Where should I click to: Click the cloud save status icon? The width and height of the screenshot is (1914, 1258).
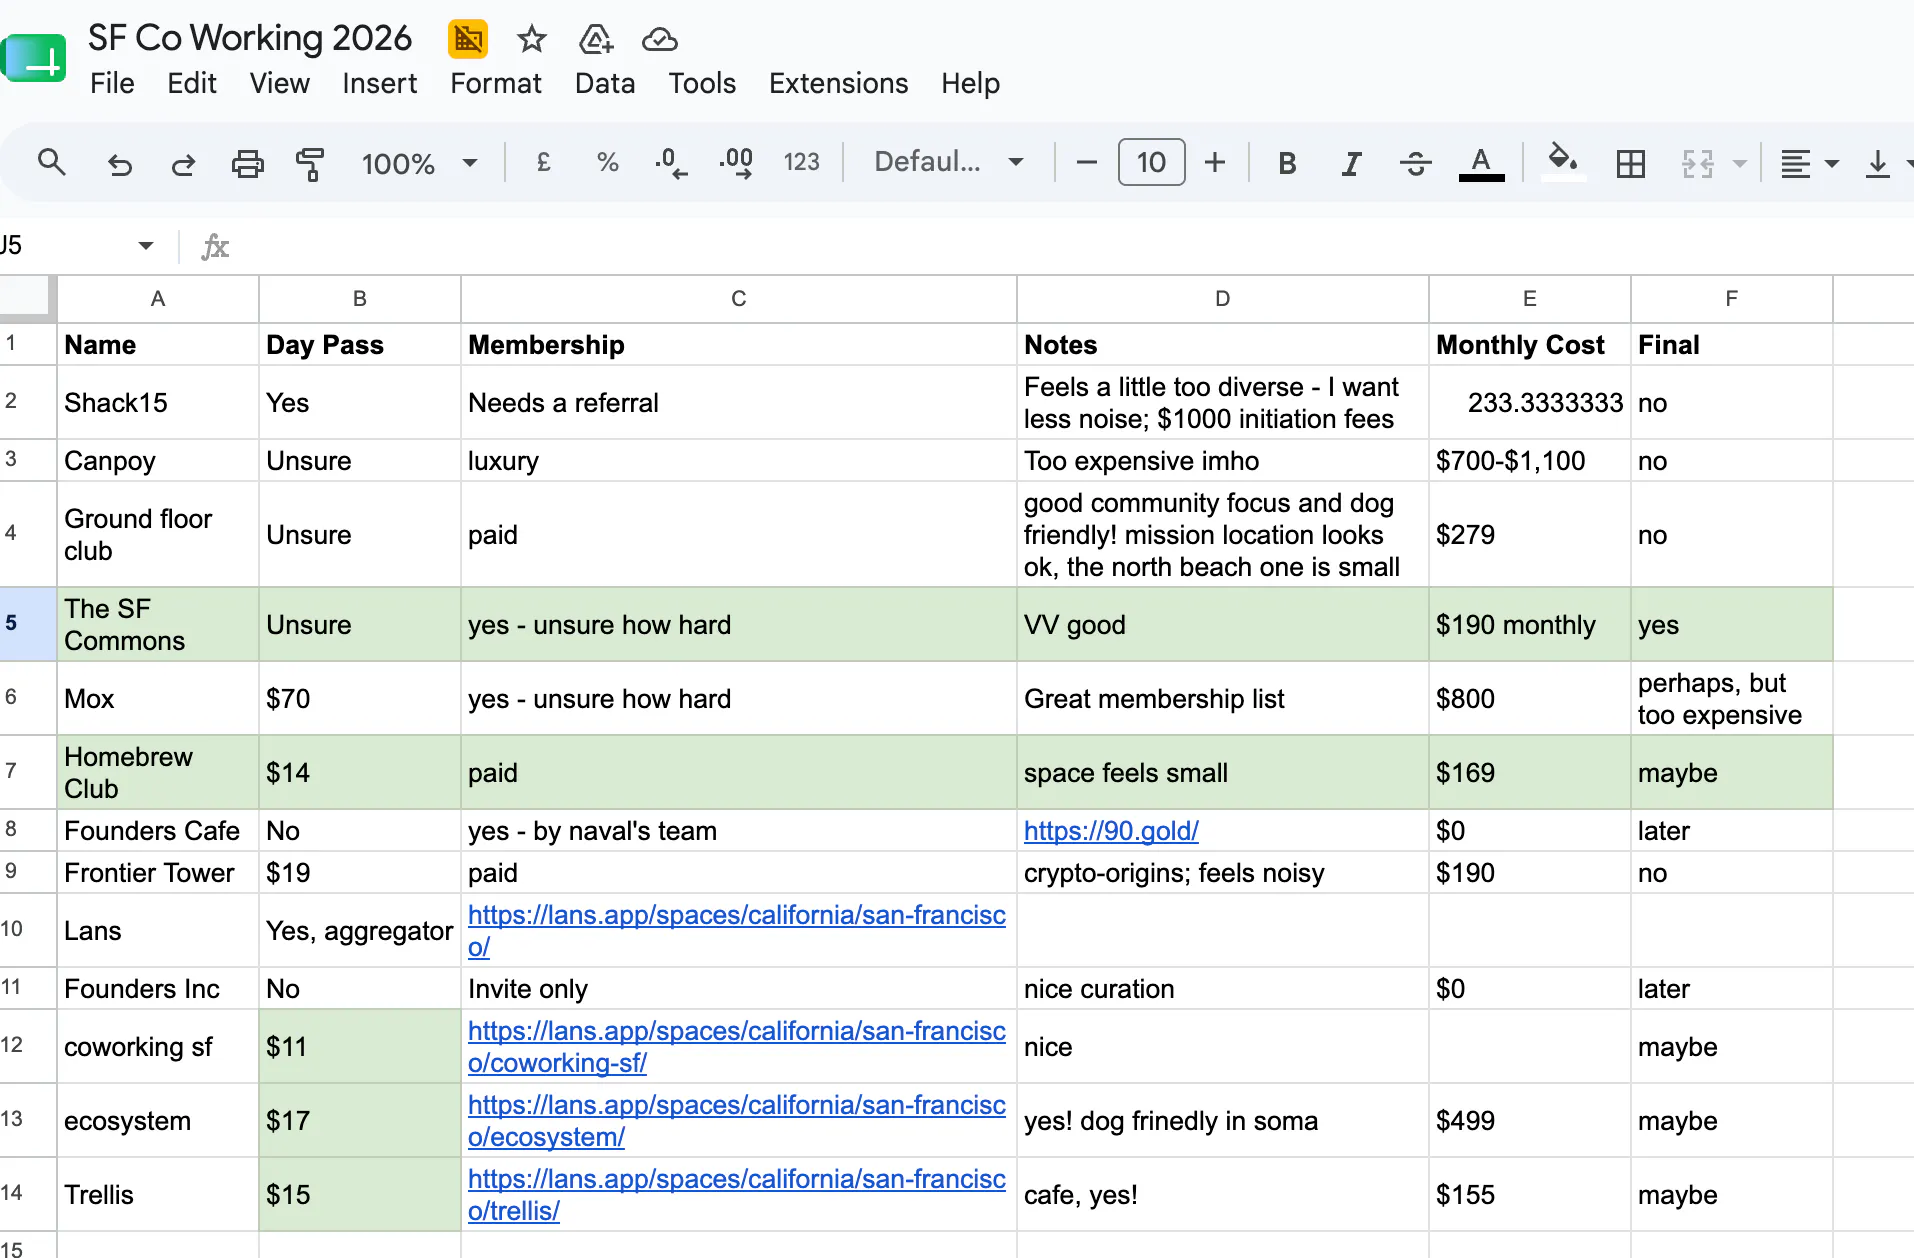[x=659, y=39]
